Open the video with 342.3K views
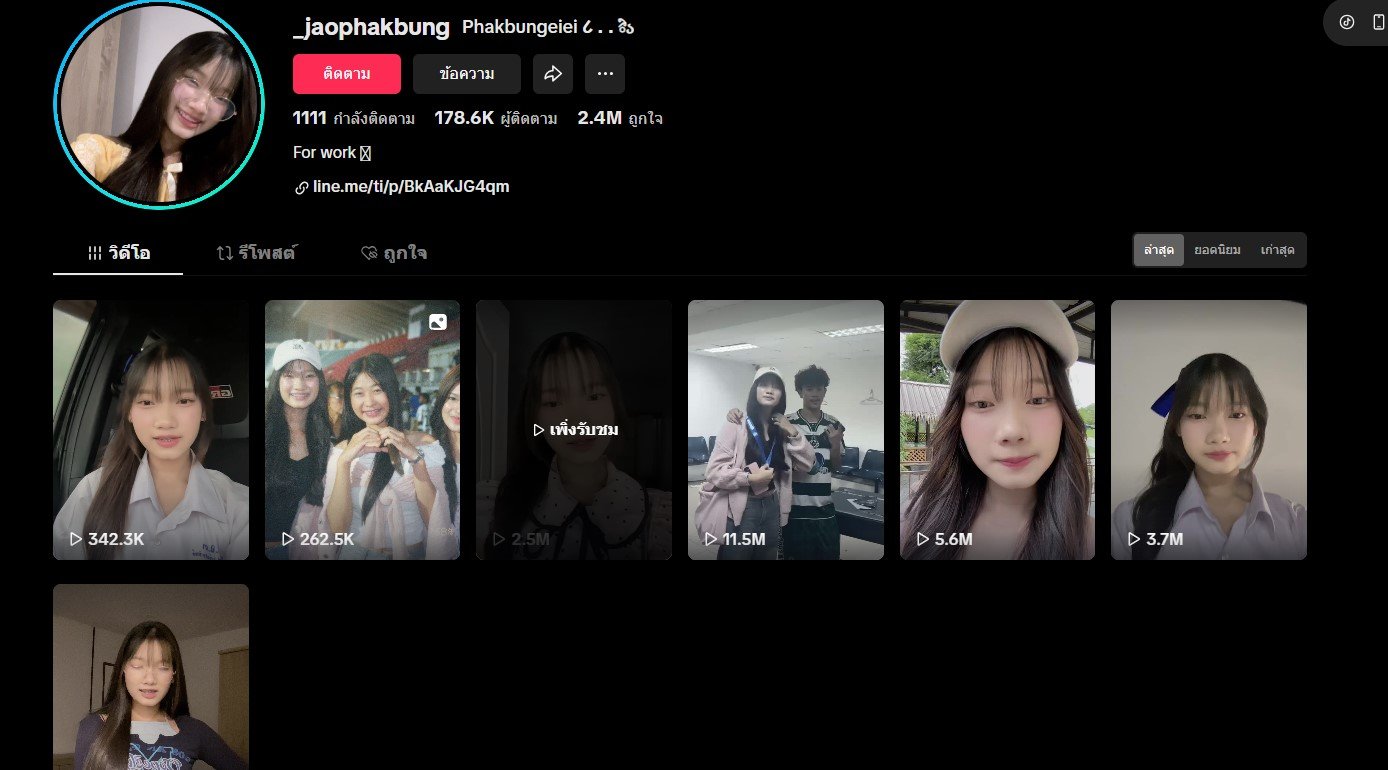The height and width of the screenshot is (770, 1388). tap(151, 430)
